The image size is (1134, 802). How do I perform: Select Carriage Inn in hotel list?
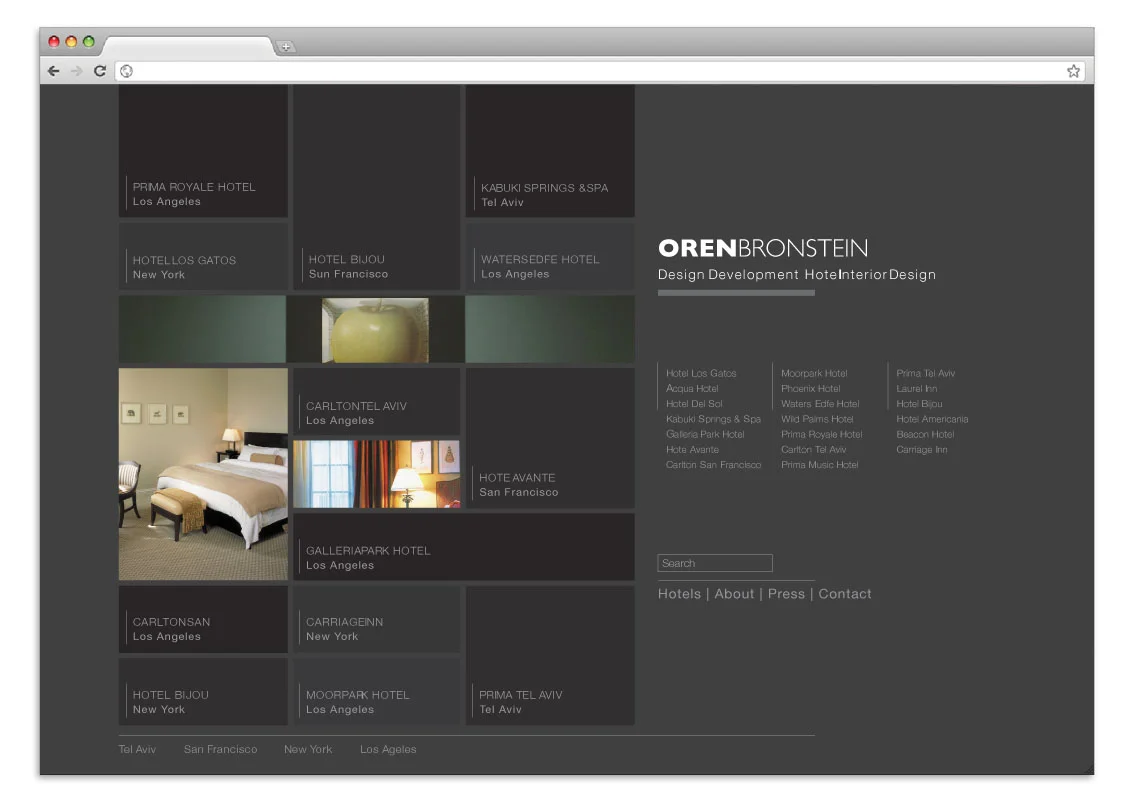click(x=921, y=449)
